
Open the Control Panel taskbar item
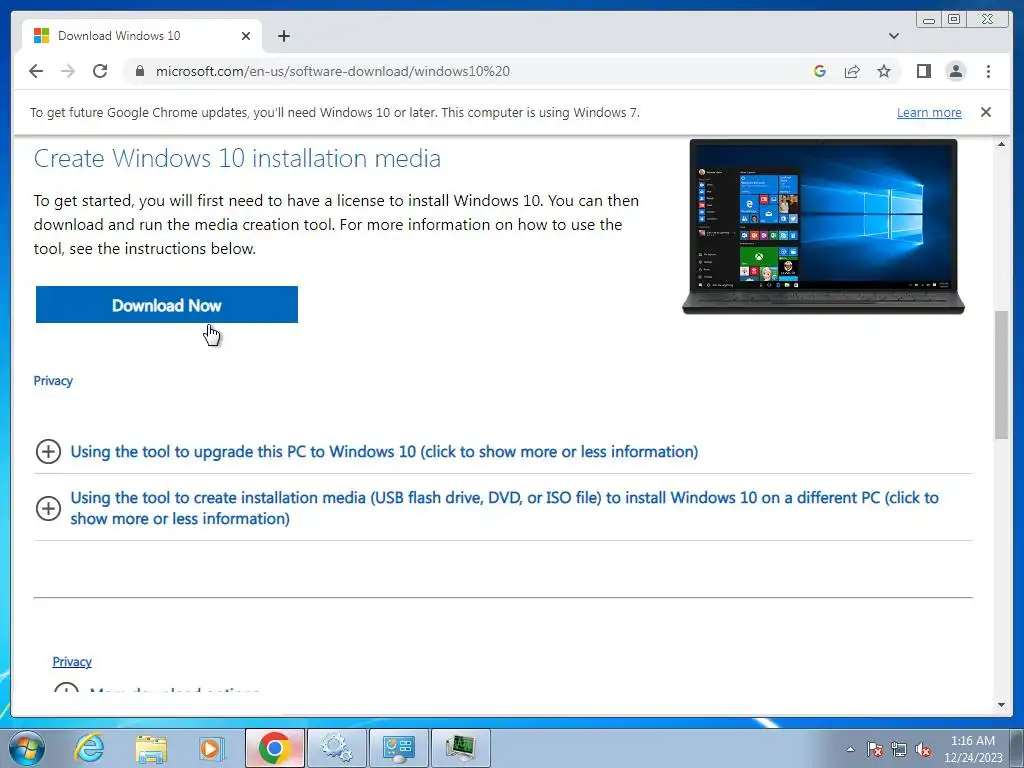398,748
